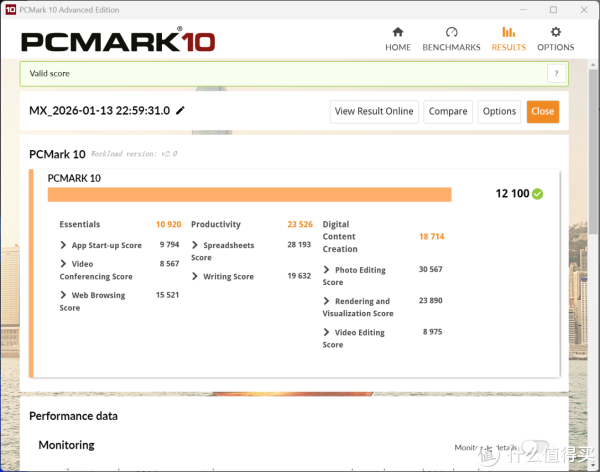Click the Results bar chart icon
The width and height of the screenshot is (600, 472).
coord(508,32)
